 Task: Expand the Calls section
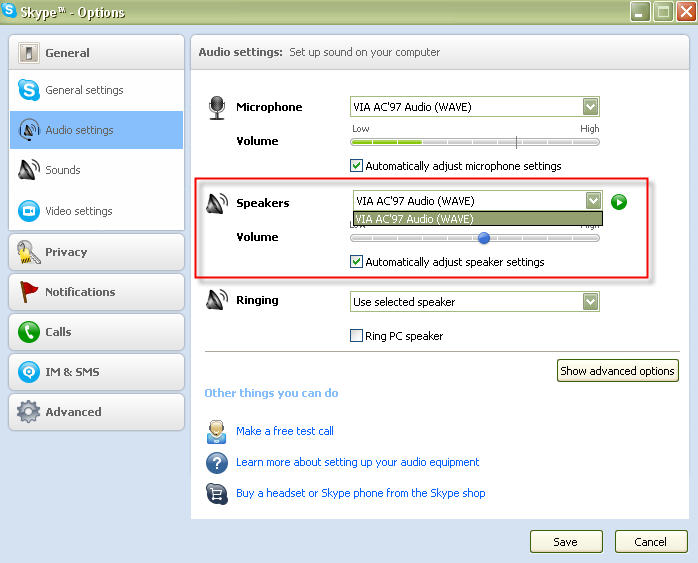point(96,332)
